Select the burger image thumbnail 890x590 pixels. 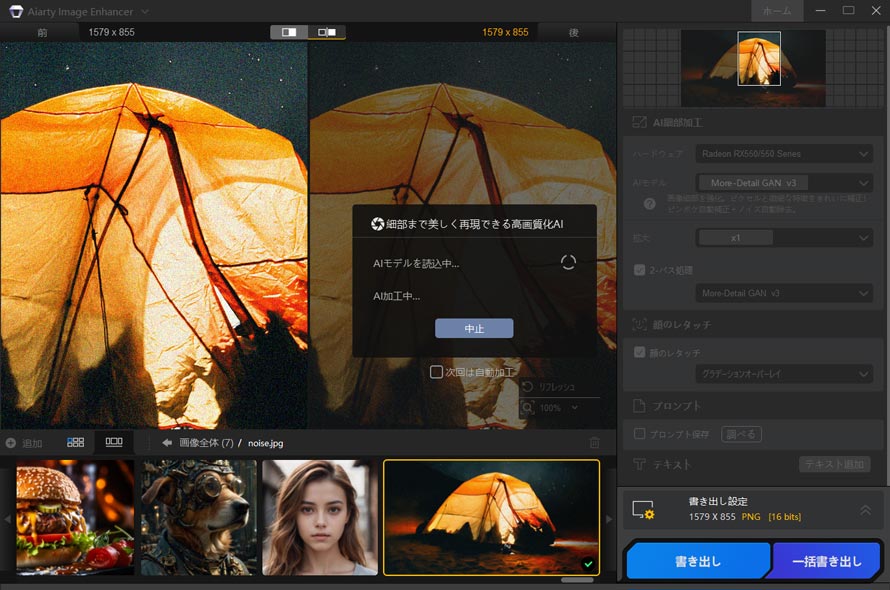75,517
